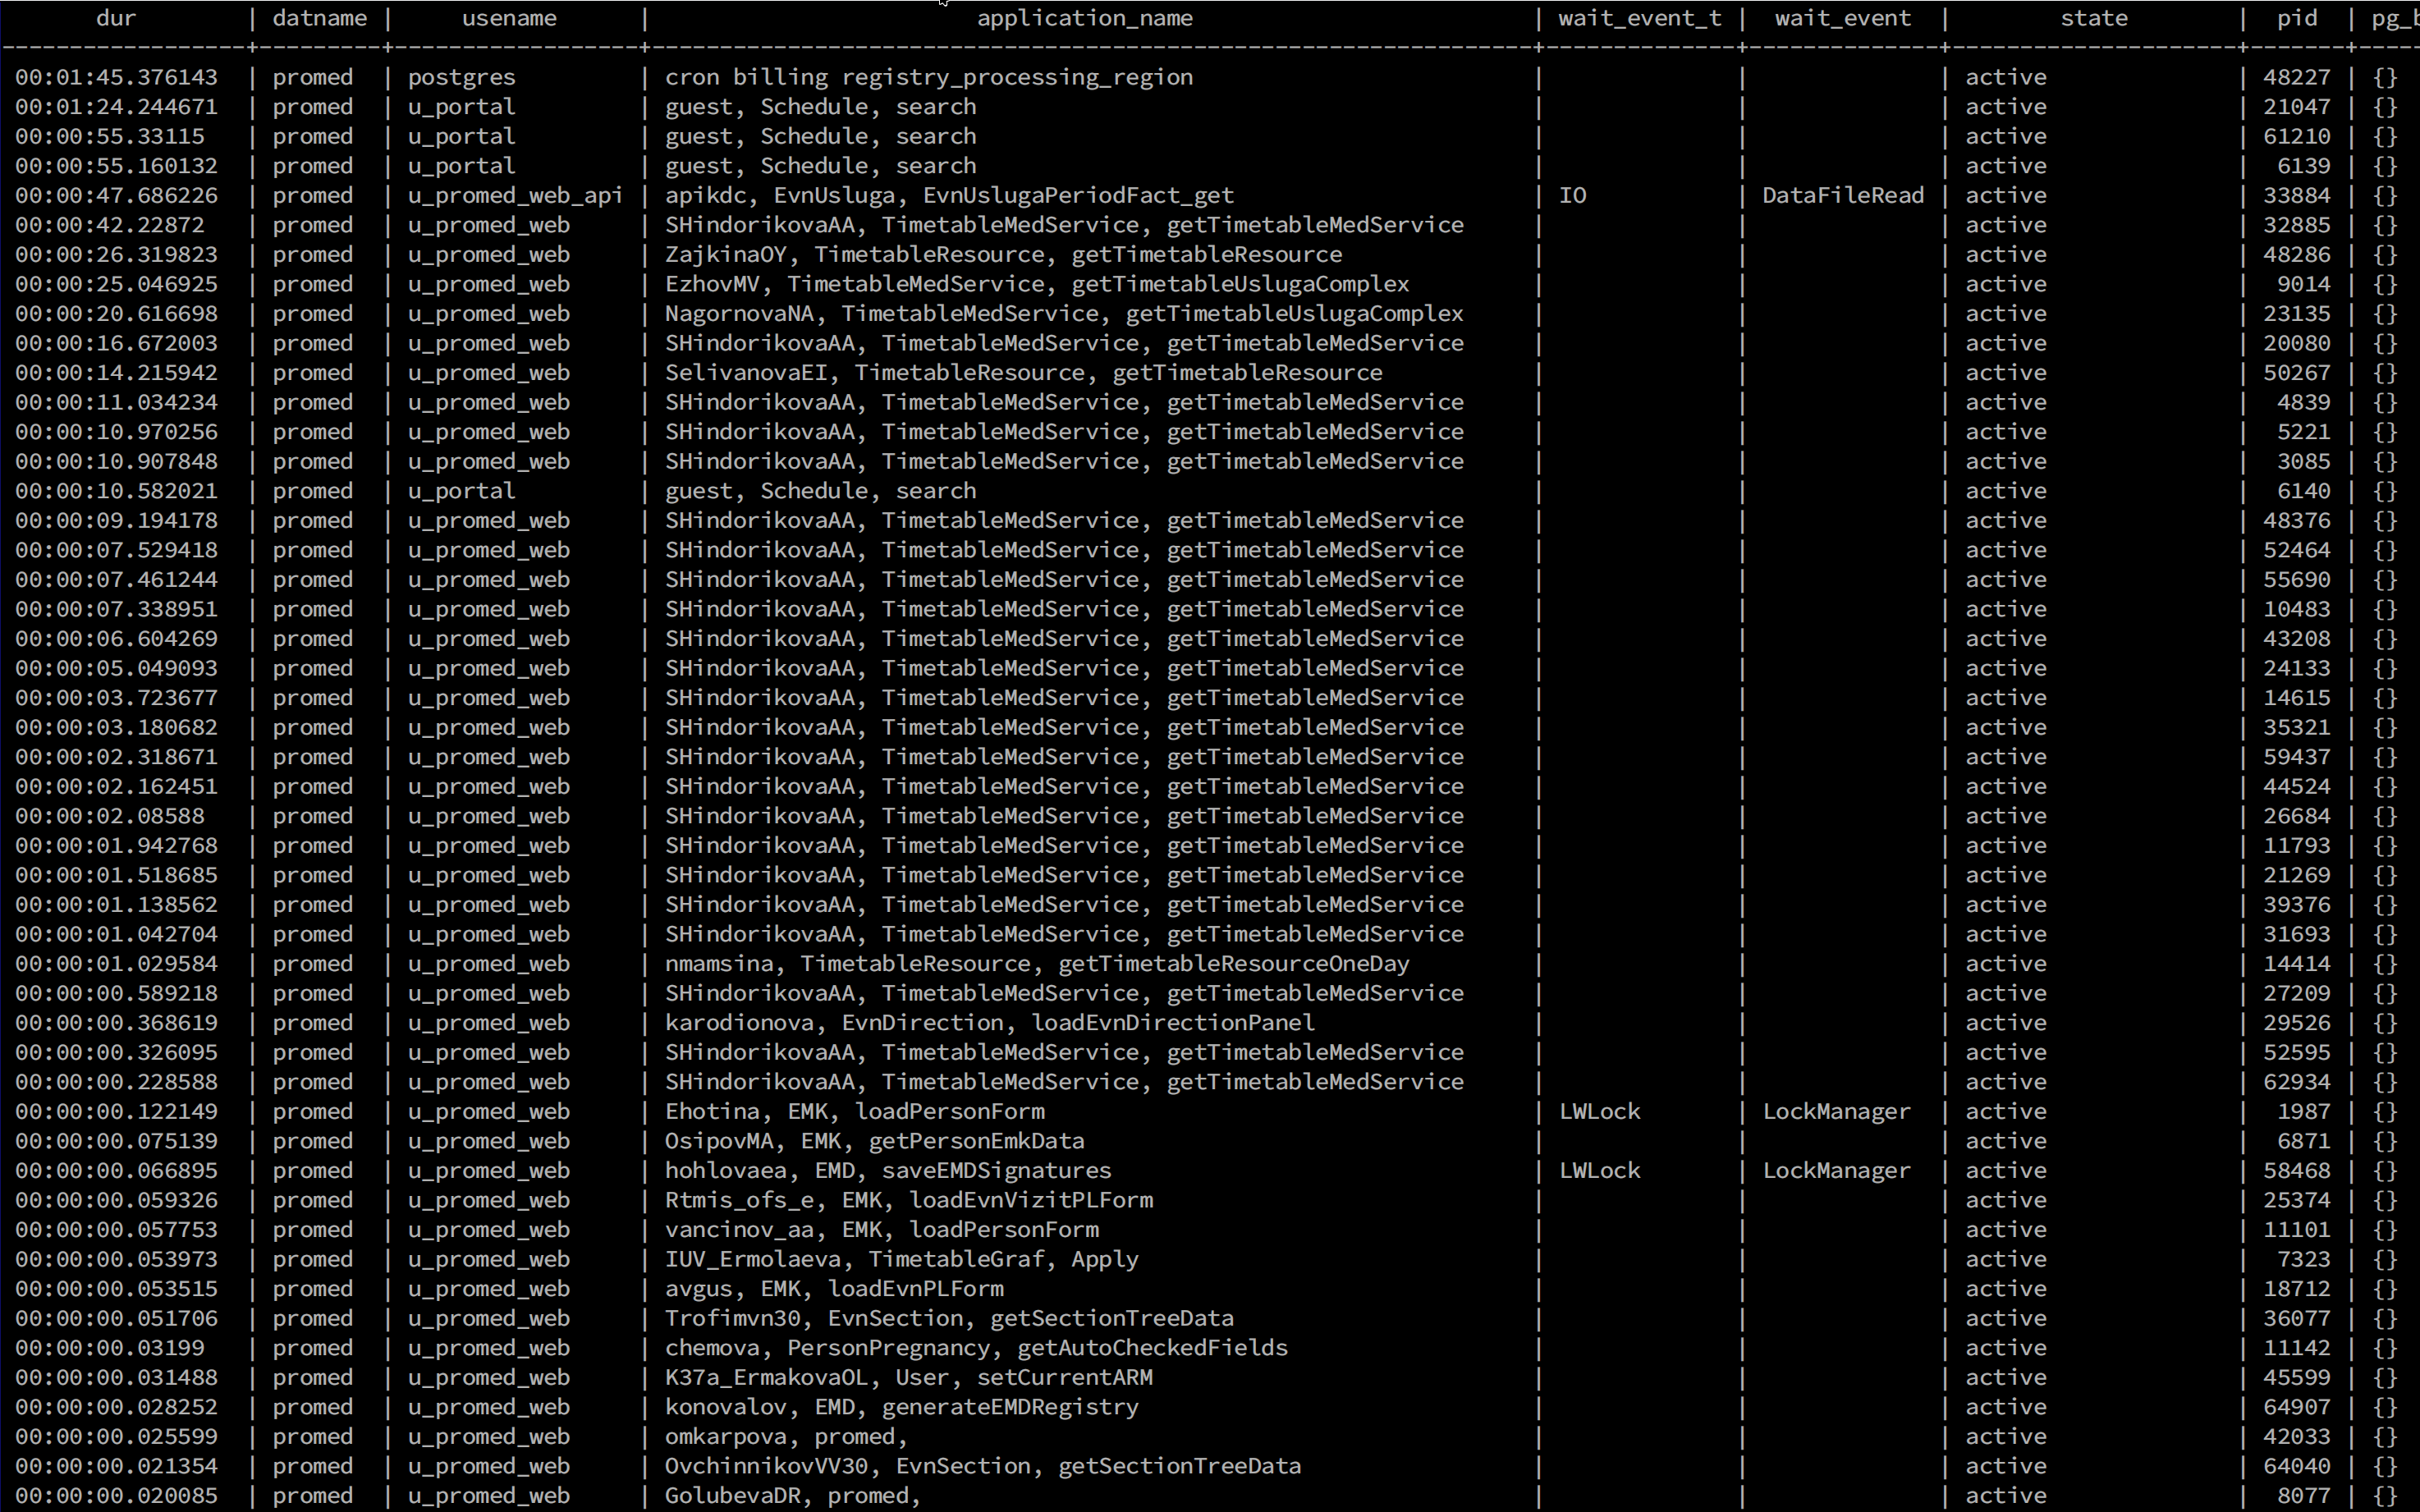Click the 'u_promed_web_api' username cell

point(515,196)
